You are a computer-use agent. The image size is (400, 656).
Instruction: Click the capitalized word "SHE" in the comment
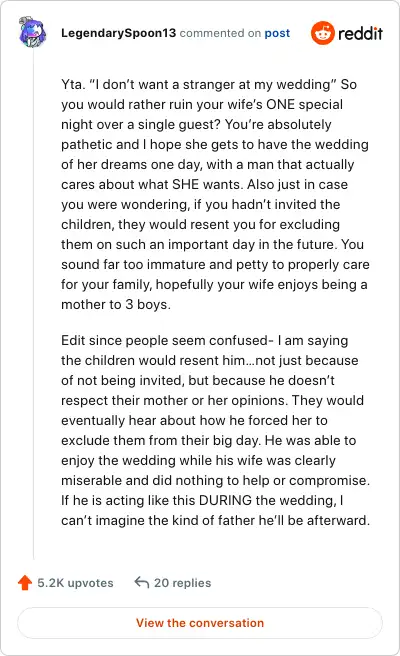pyautogui.click(x=185, y=184)
